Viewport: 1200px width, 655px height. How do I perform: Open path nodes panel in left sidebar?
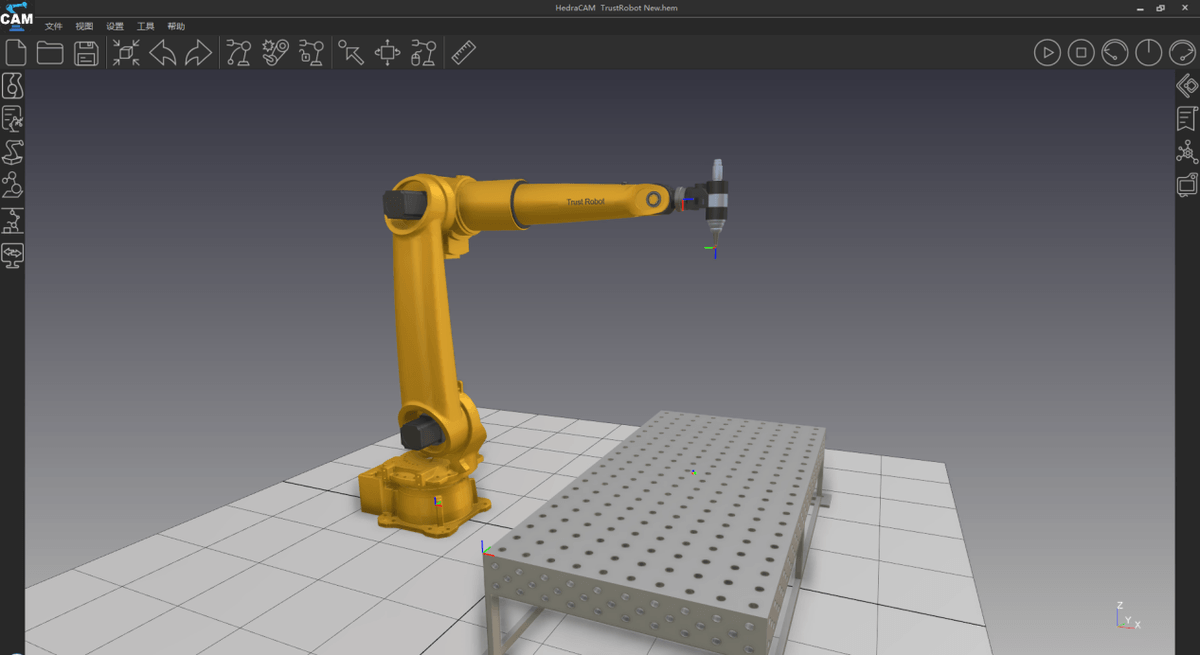click(12, 186)
